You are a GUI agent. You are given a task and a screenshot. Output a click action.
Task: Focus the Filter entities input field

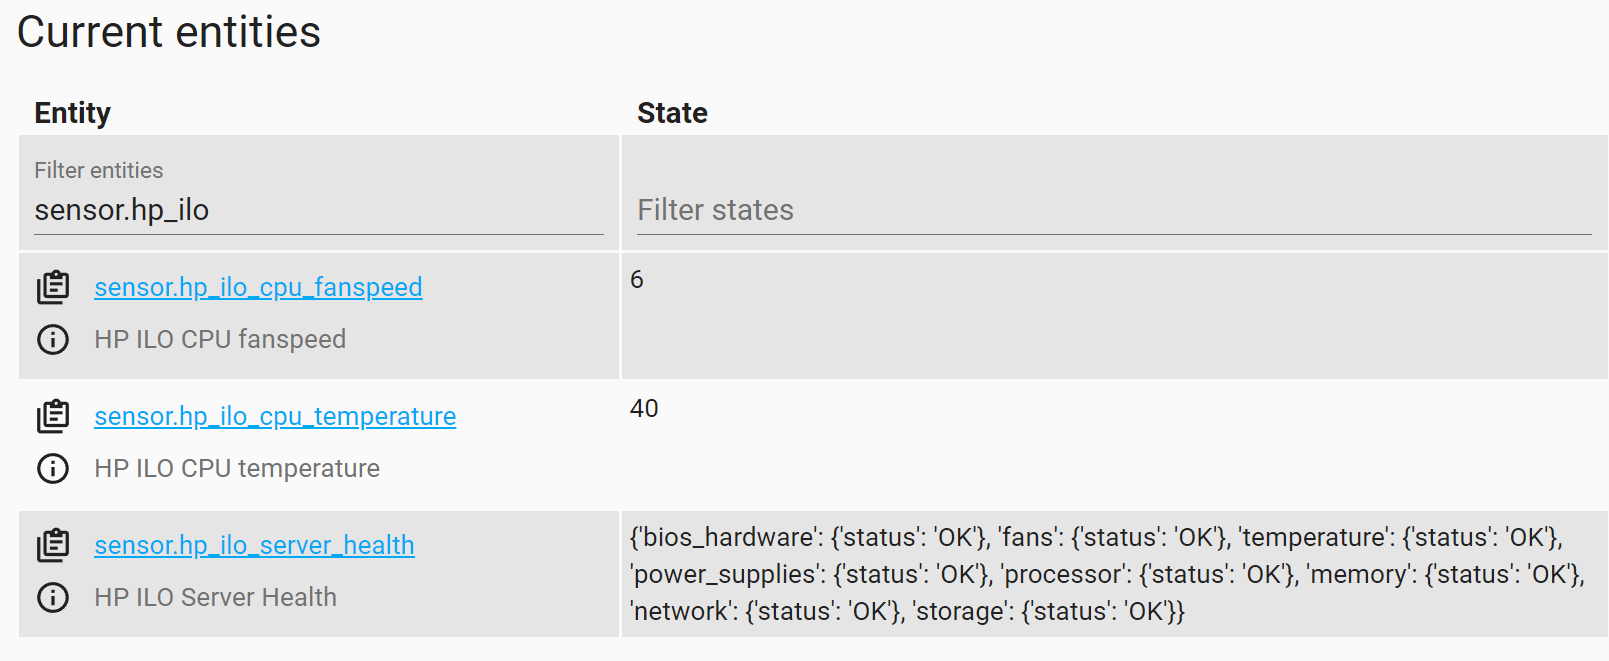click(x=318, y=210)
